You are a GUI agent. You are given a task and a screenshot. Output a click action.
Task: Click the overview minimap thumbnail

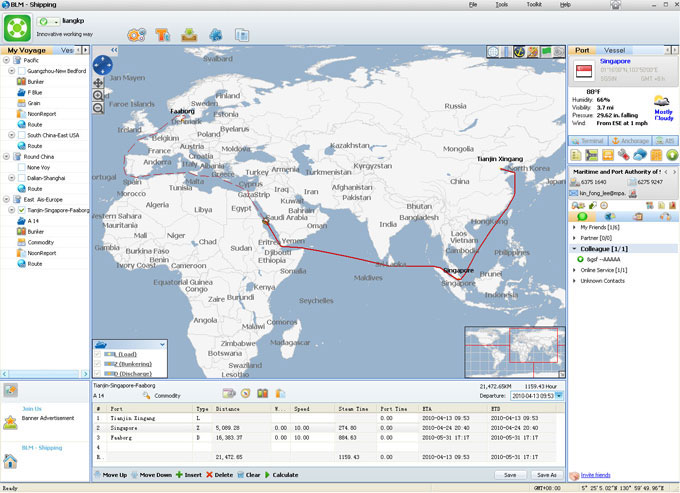click(x=515, y=346)
